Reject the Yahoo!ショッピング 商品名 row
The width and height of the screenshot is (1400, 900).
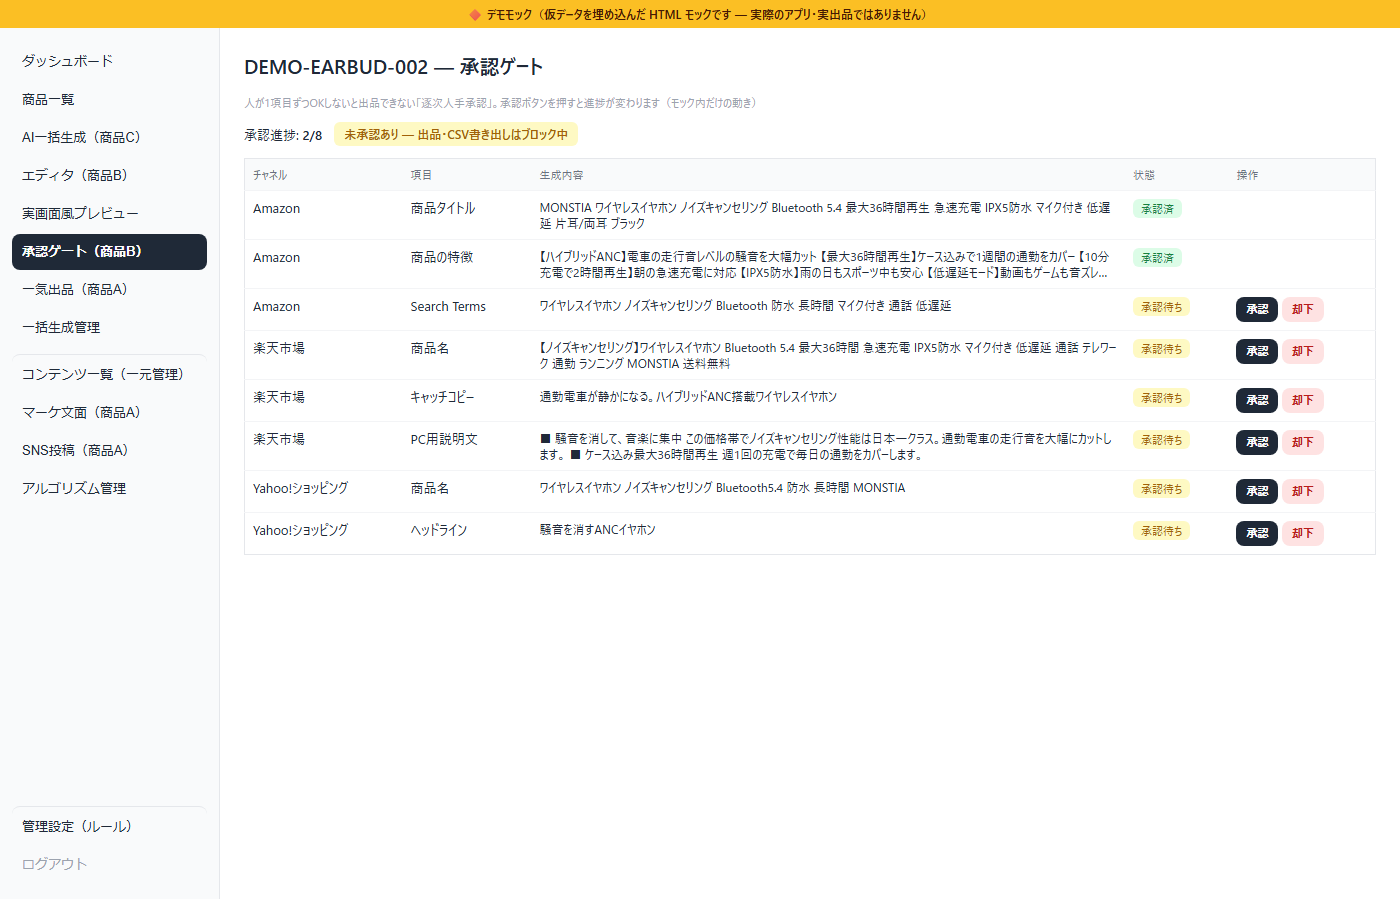pos(1302,491)
